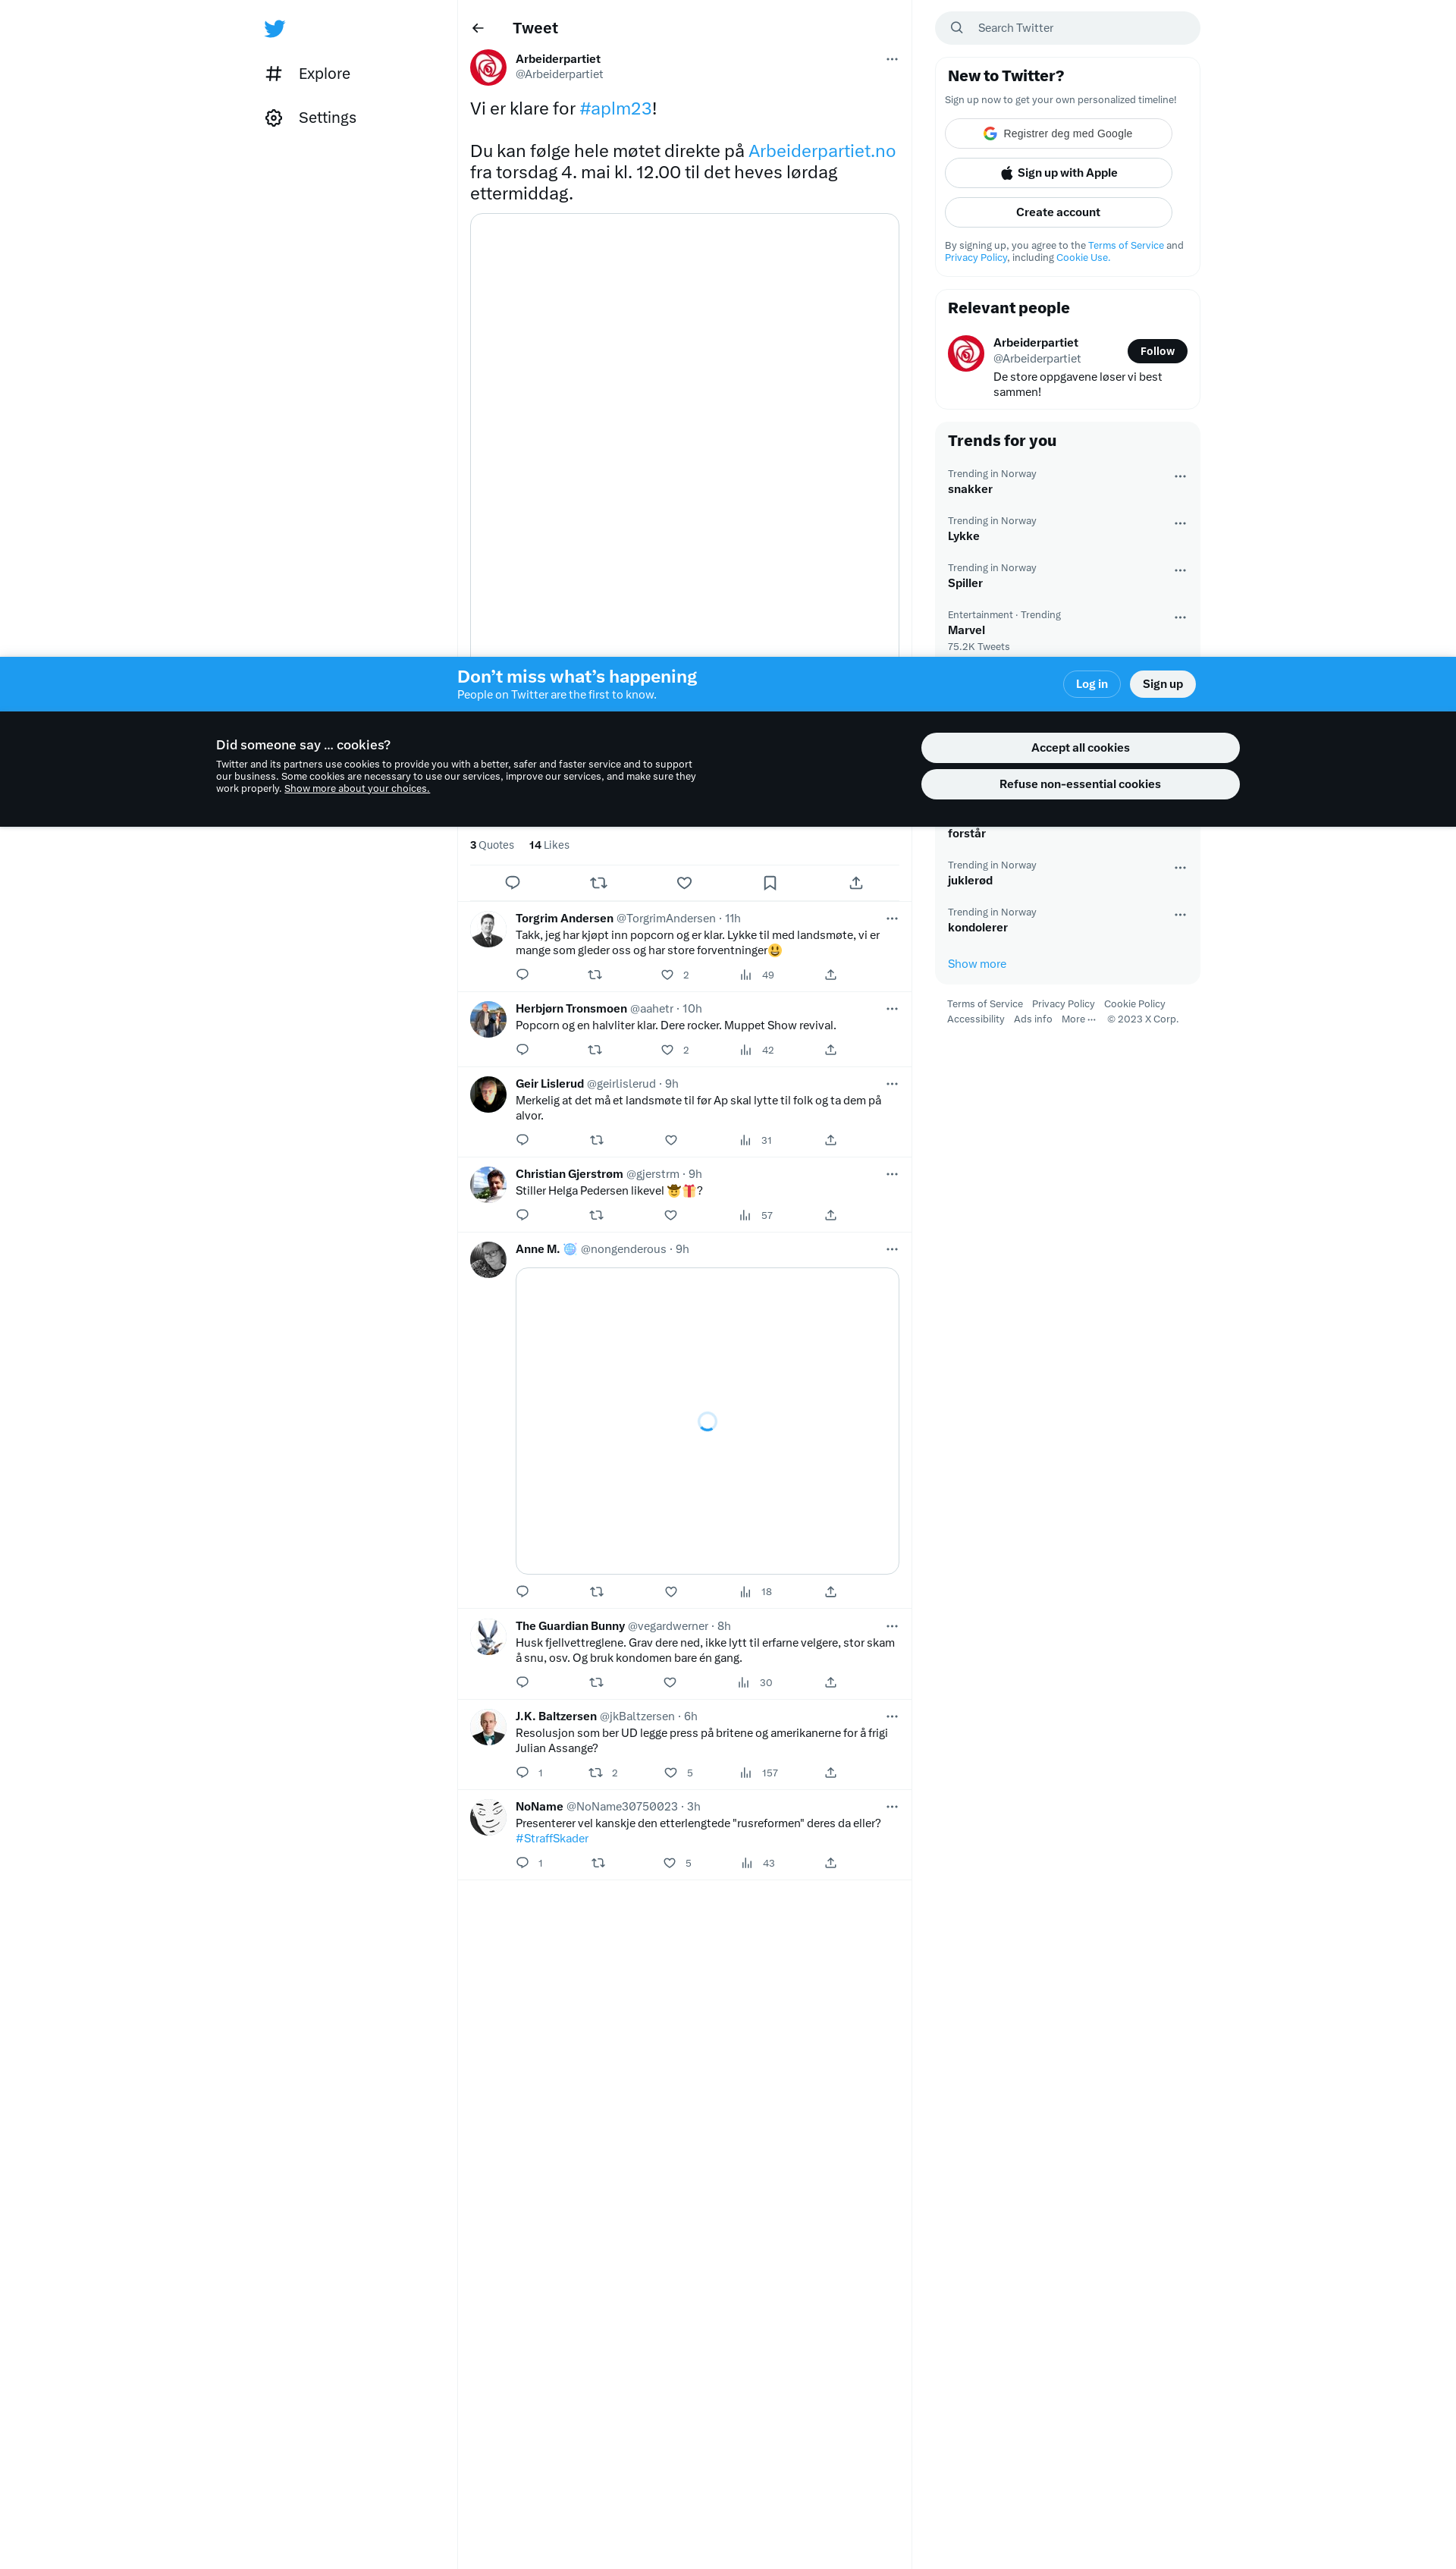The width and height of the screenshot is (1456, 2569).
Task: Share NoName's reply
Action: 830,1863
